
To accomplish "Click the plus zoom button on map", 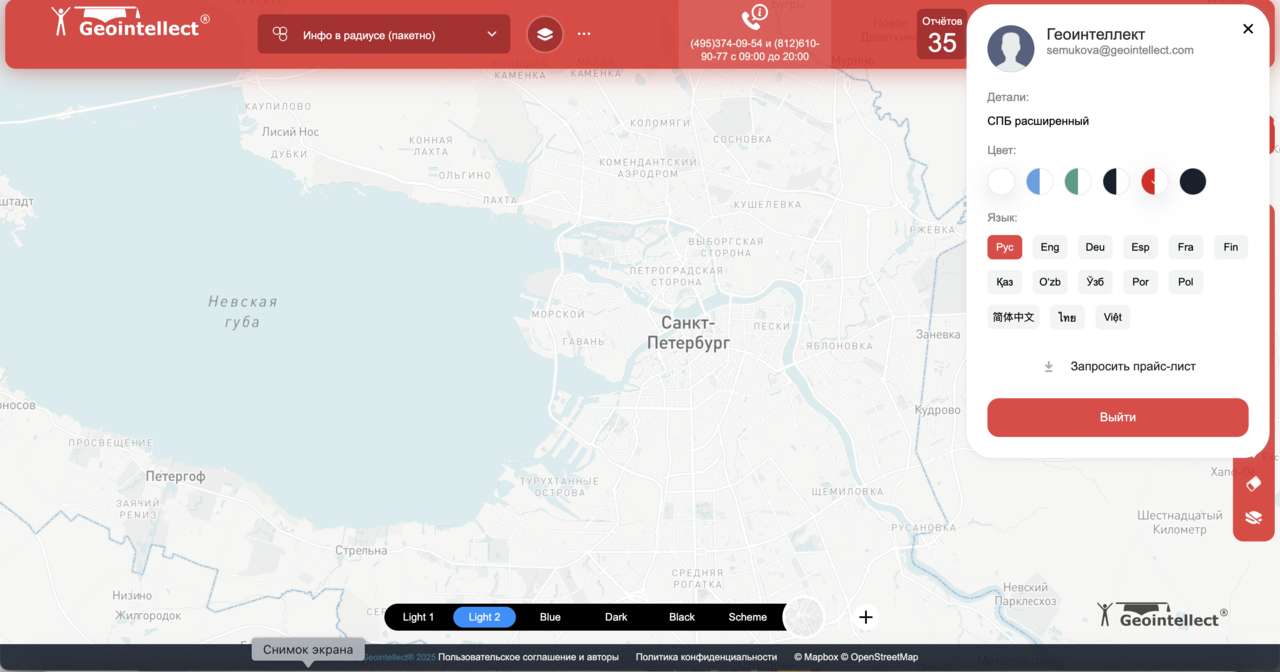I will [x=866, y=617].
